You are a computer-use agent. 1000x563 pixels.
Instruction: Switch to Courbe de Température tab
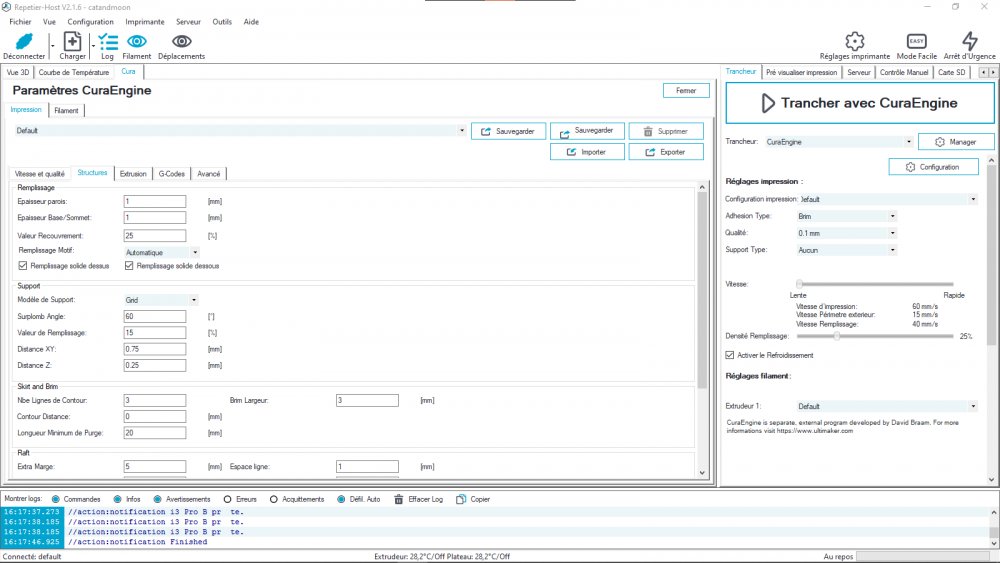[74, 72]
